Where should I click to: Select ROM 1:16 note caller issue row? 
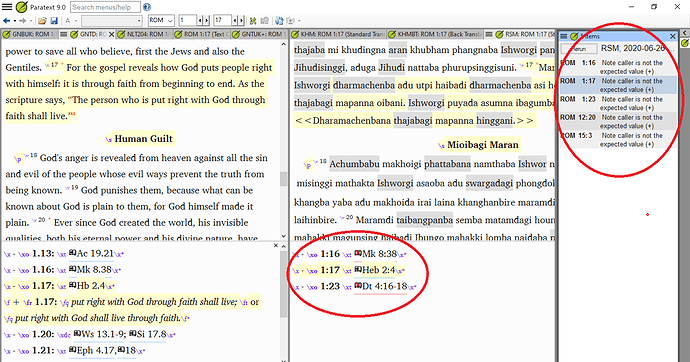(x=618, y=67)
